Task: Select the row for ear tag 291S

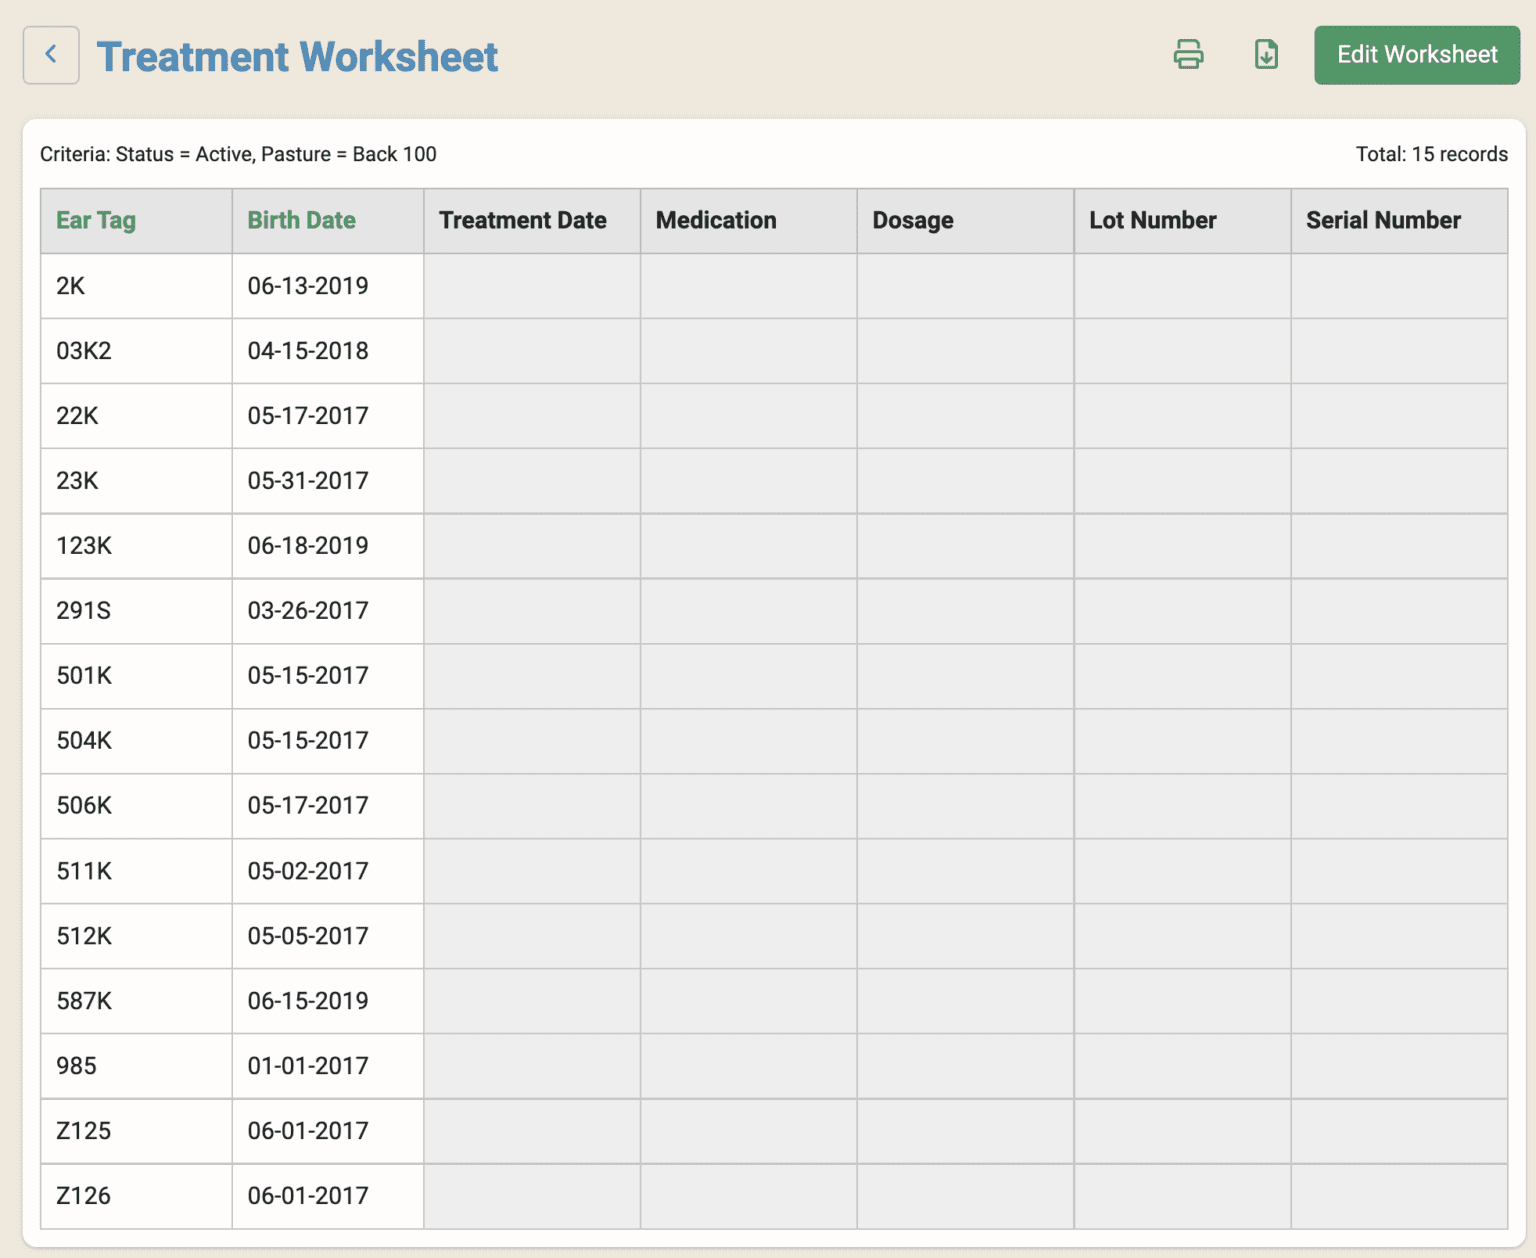Action: 135,611
